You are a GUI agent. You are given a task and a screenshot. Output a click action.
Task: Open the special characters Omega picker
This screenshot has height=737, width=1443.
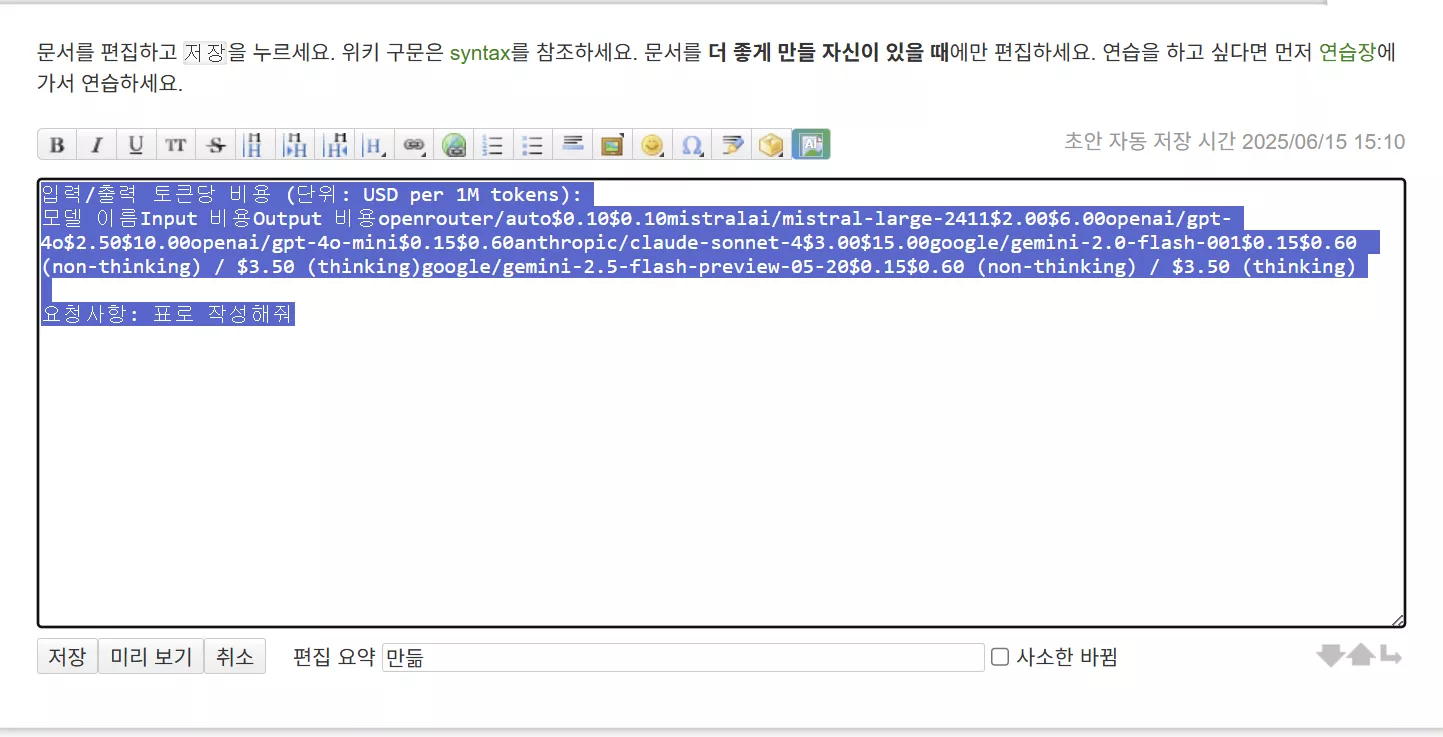pyautogui.click(x=692, y=145)
